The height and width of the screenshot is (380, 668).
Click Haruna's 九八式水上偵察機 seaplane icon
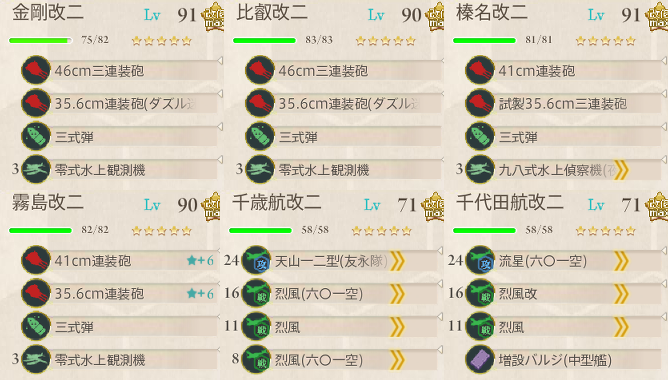click(x=480, y=170)
